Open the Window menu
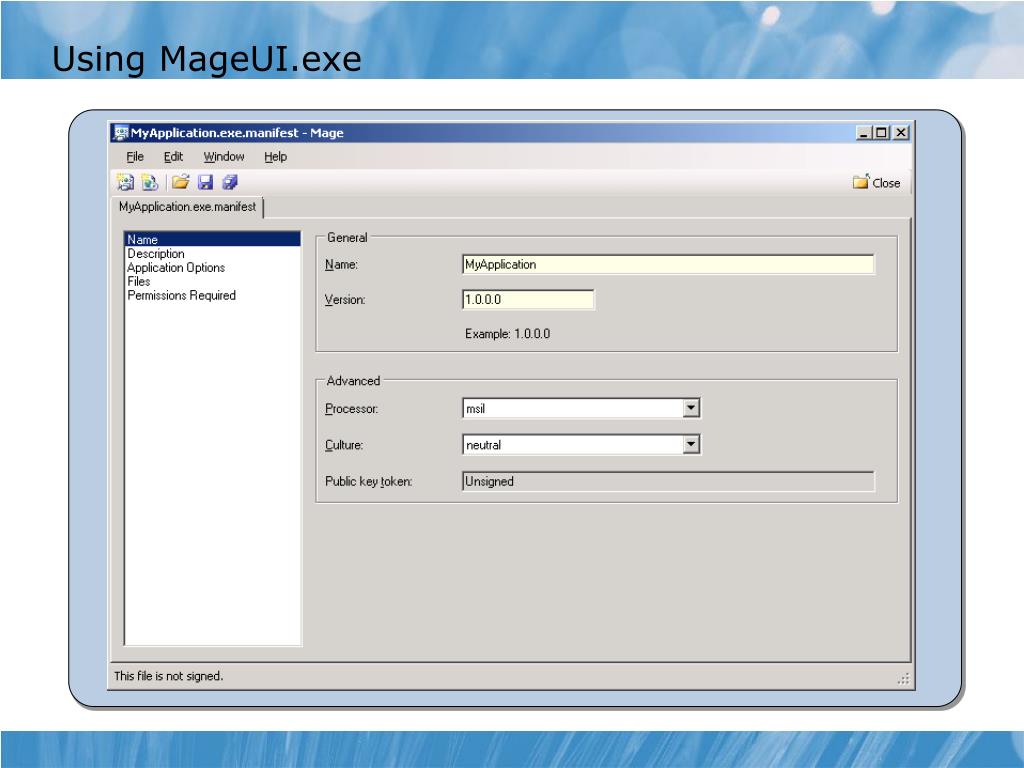The height and width of the screenshot is (768, 1024). tap(223, 157)
